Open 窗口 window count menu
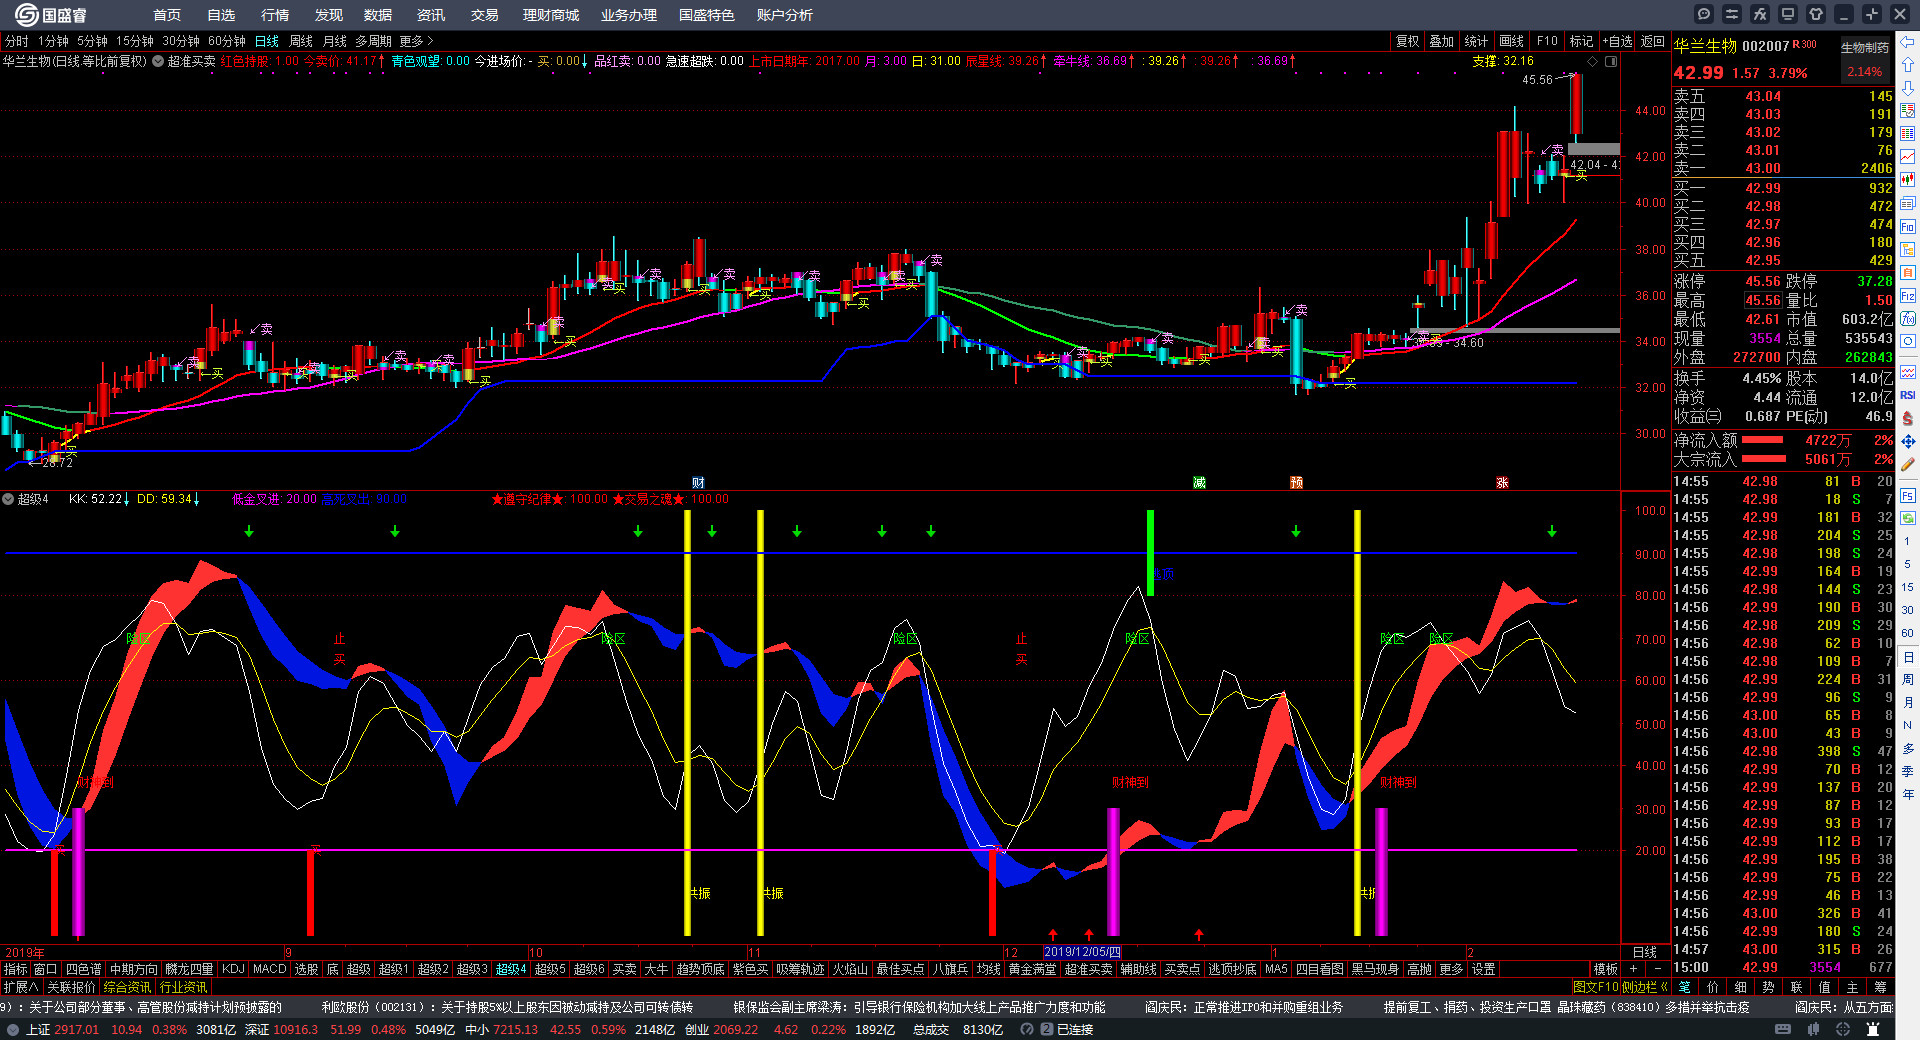Viewport: 1920px width, 1040px height. pos(46,968)
